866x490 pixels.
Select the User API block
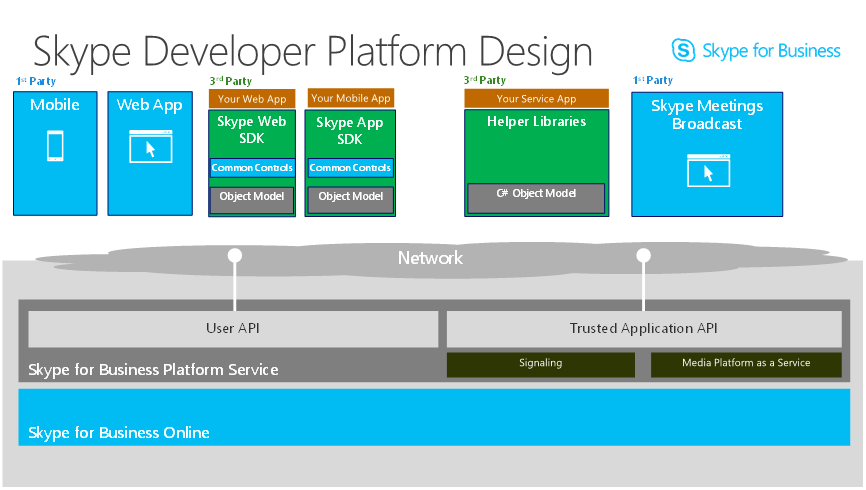point(233,329)
